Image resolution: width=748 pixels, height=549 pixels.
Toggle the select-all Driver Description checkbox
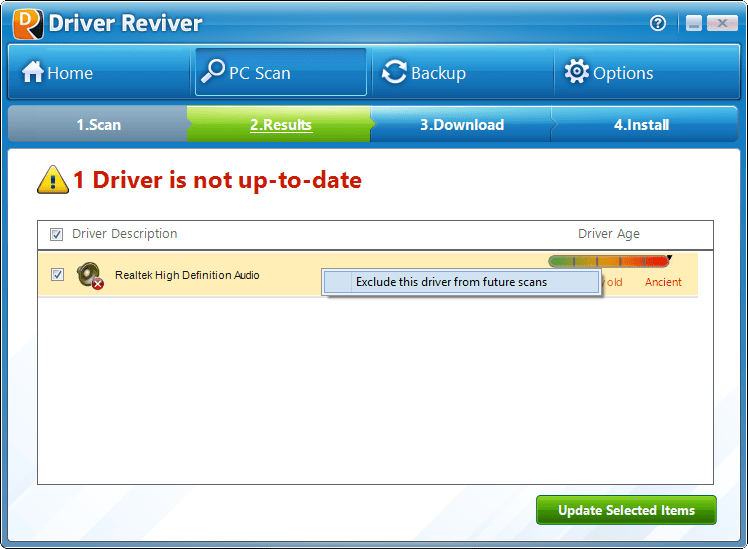56,234
